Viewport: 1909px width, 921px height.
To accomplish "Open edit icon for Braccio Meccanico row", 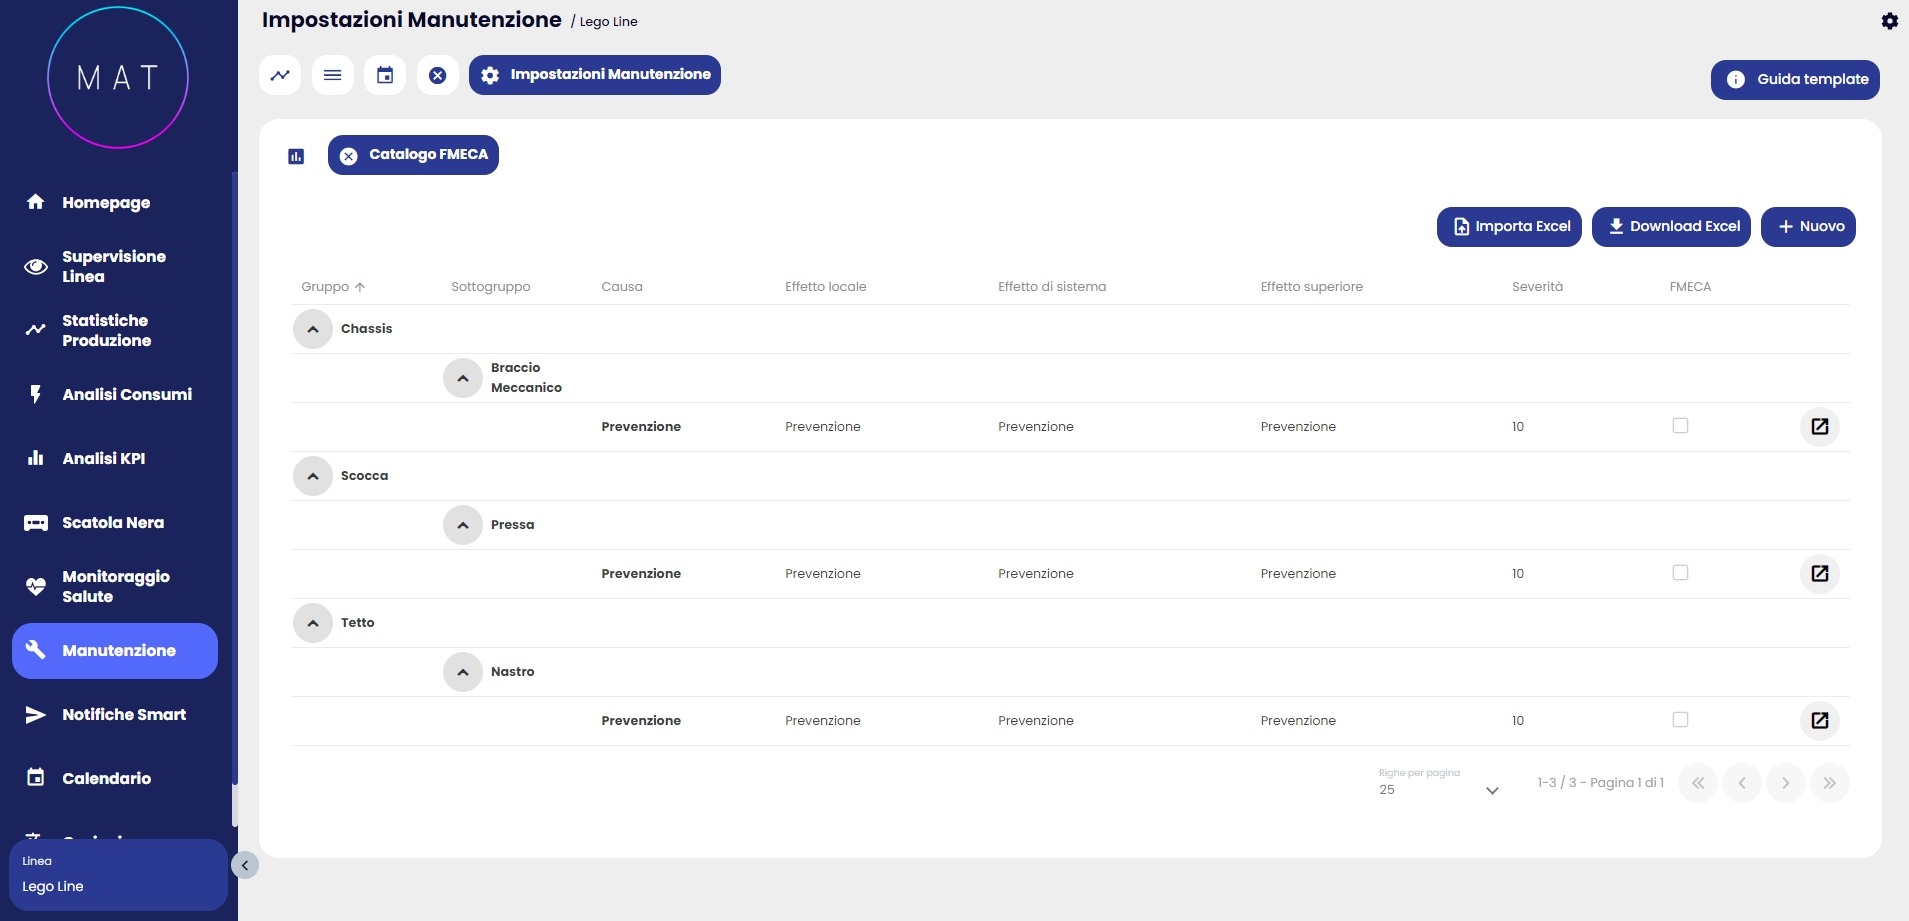I will coord(1819,427).
